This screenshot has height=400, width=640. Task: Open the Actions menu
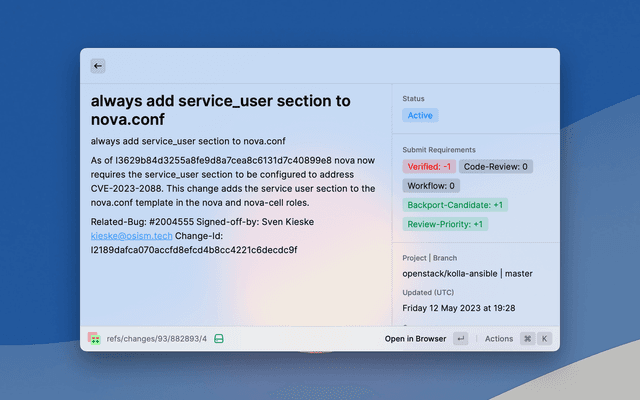(x=498, y=339)
